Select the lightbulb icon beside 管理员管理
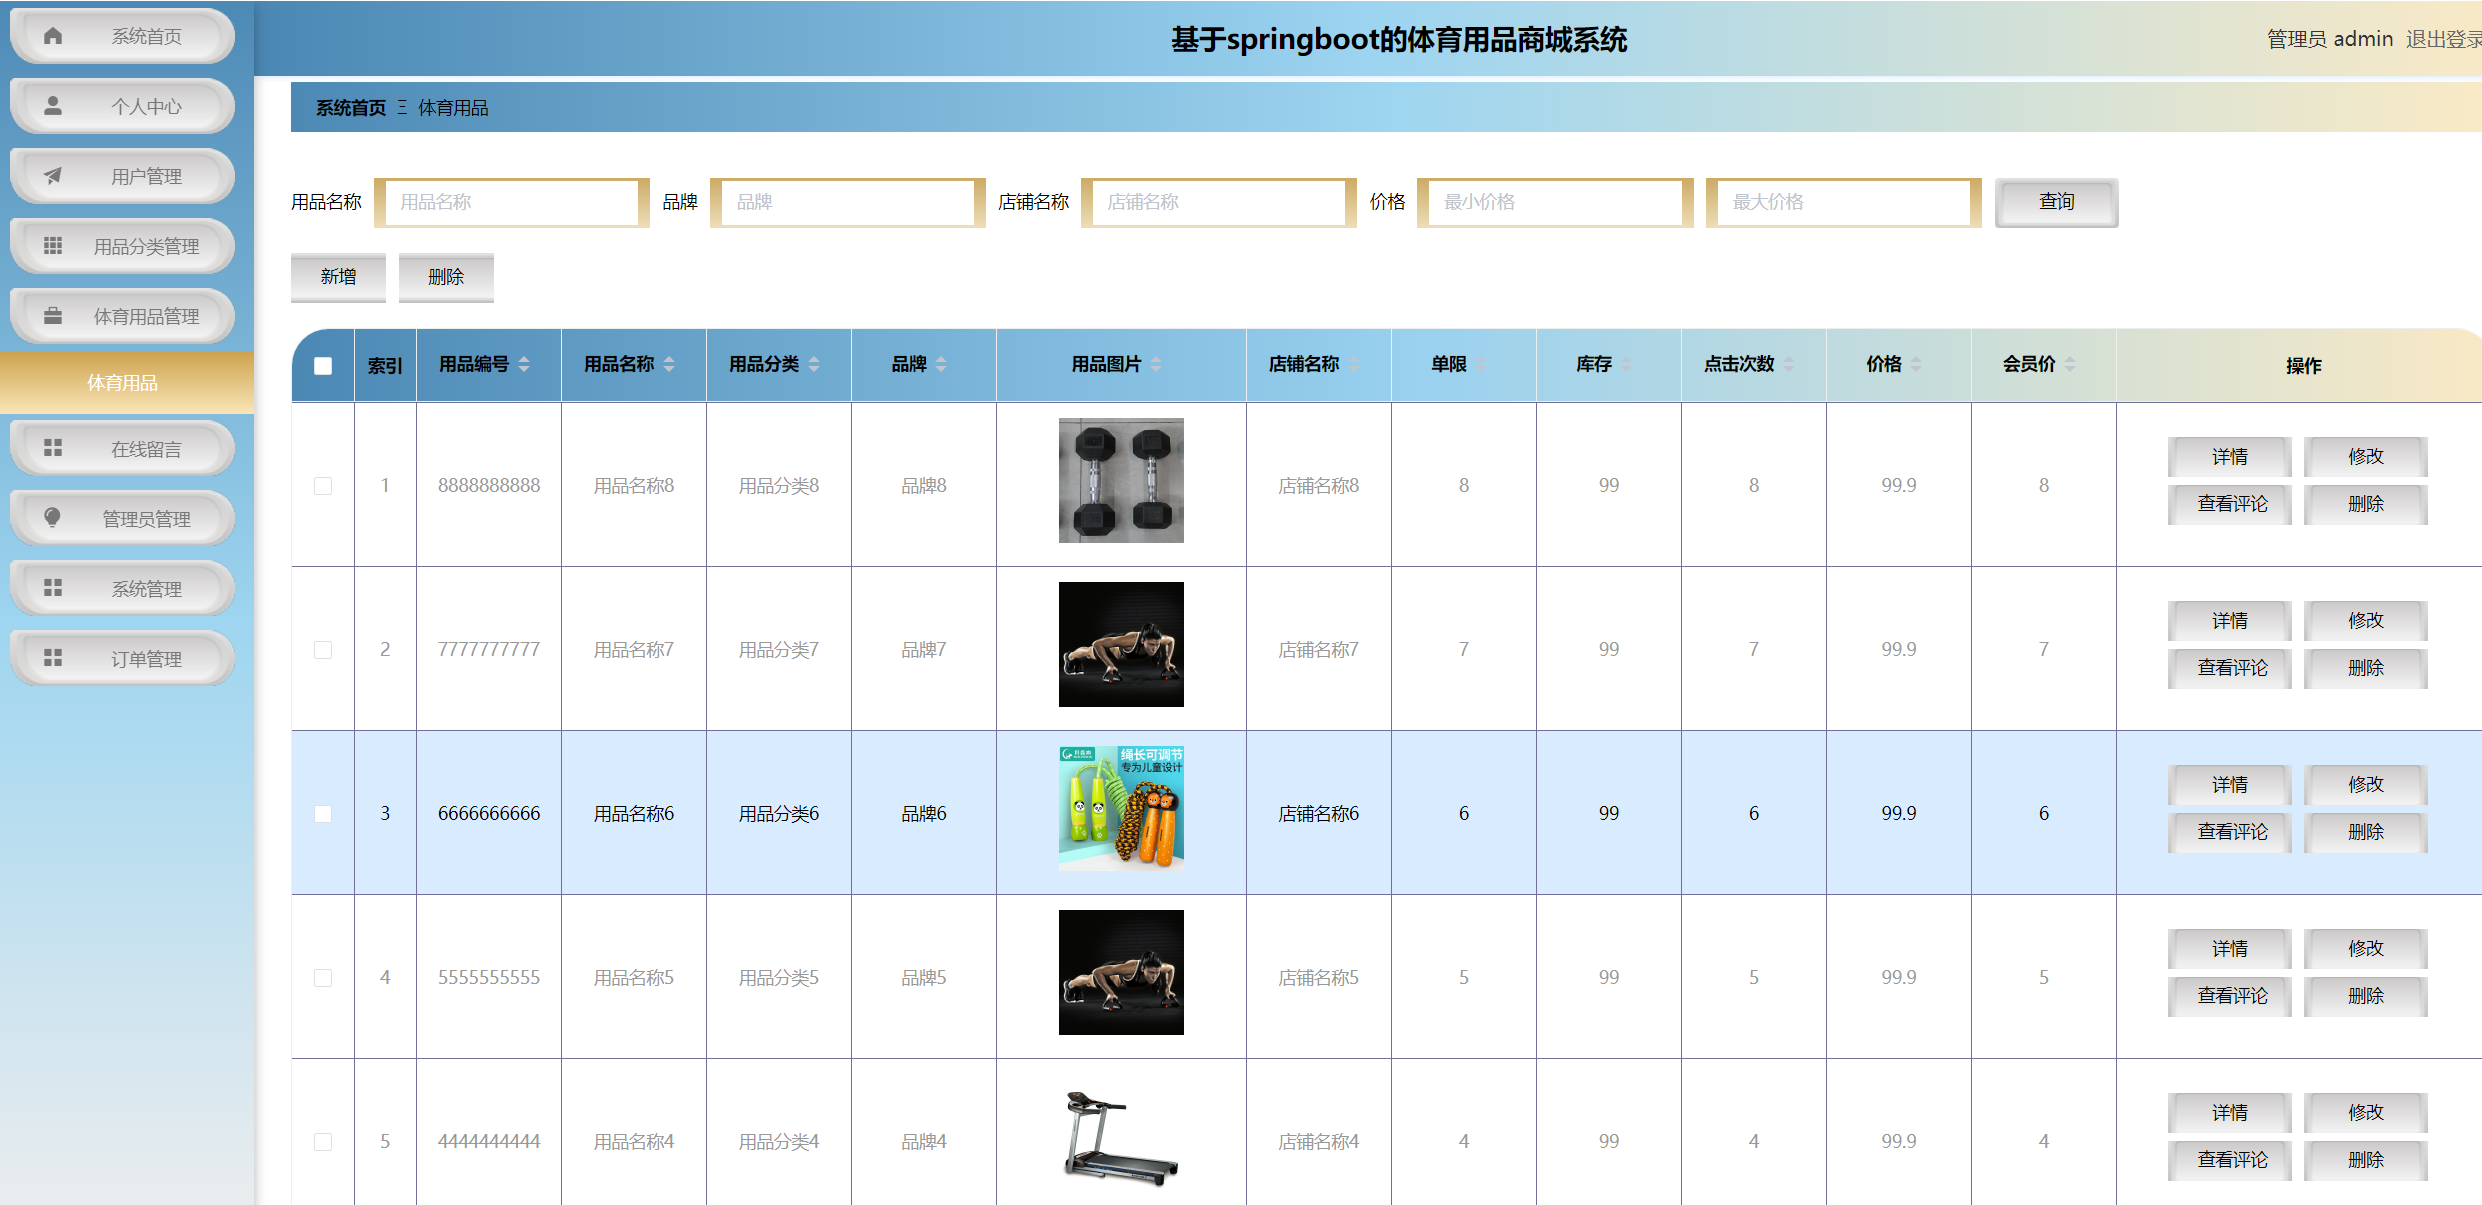This screenshot has width=2482, height=1205. pos(52,518)
